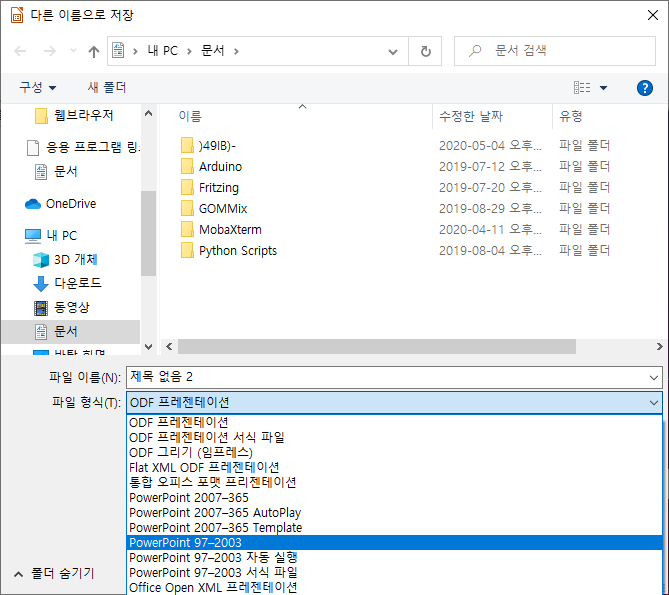
Task: Select the Arduino folder
Action: point(212,167)
